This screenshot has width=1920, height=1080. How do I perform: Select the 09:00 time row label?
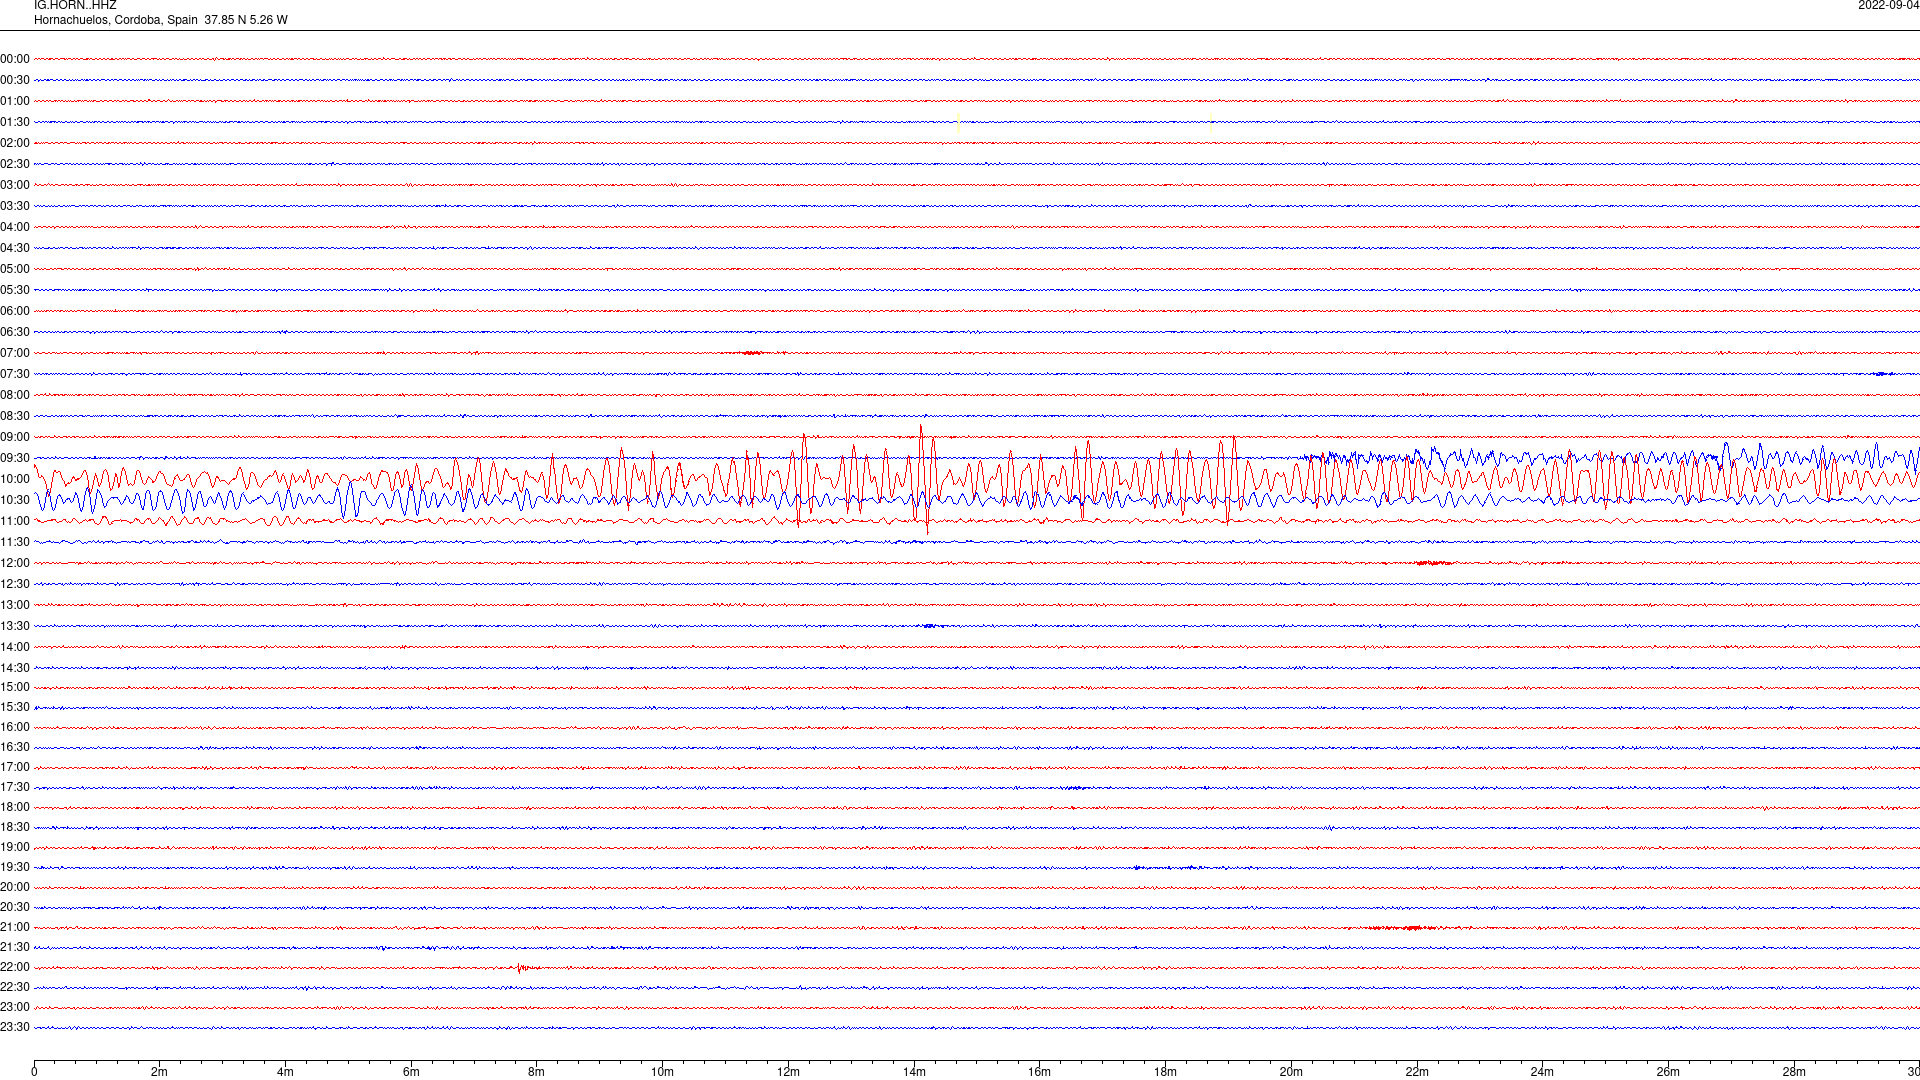pos(15,437)
